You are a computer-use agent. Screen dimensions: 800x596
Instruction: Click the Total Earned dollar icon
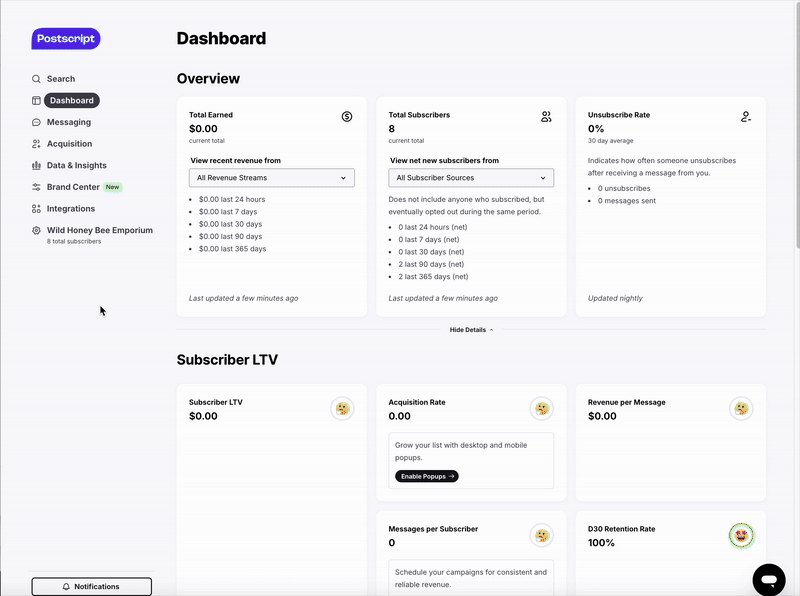click(347, 117)
